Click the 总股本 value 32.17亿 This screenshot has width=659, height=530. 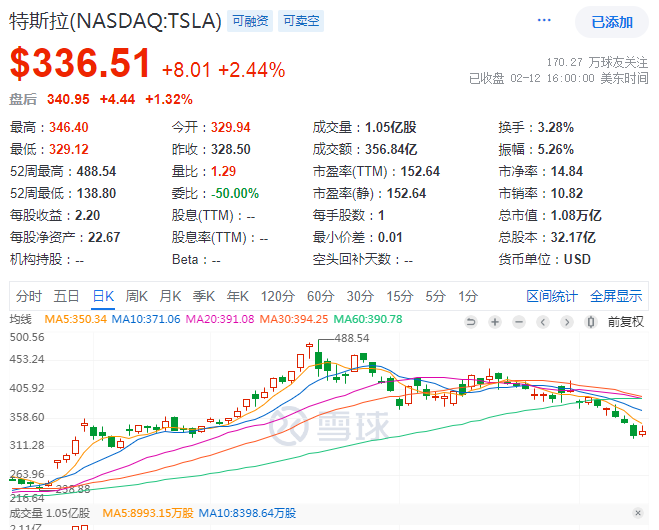[x=573, y=237]
